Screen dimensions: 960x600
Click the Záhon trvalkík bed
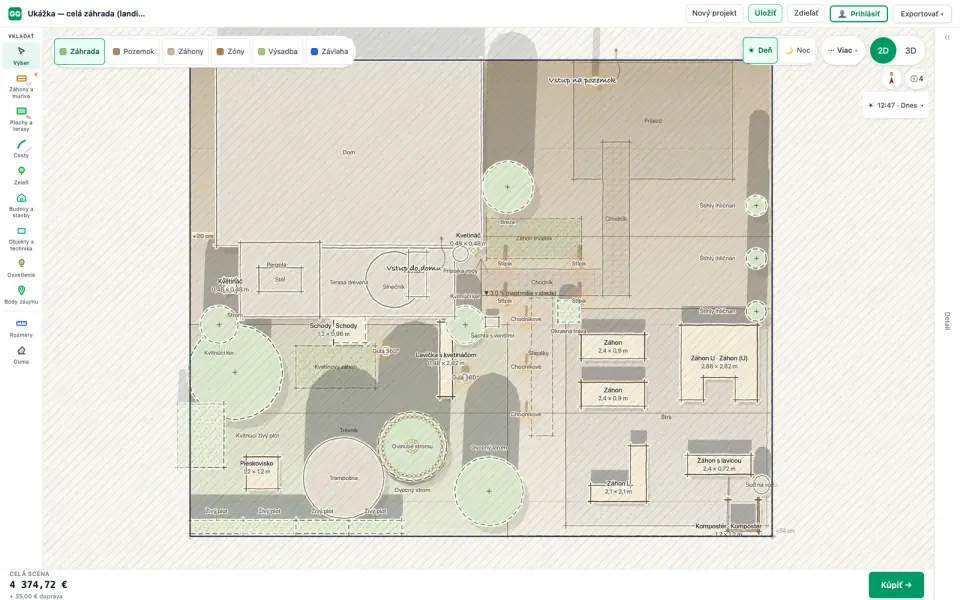[534, 238]
